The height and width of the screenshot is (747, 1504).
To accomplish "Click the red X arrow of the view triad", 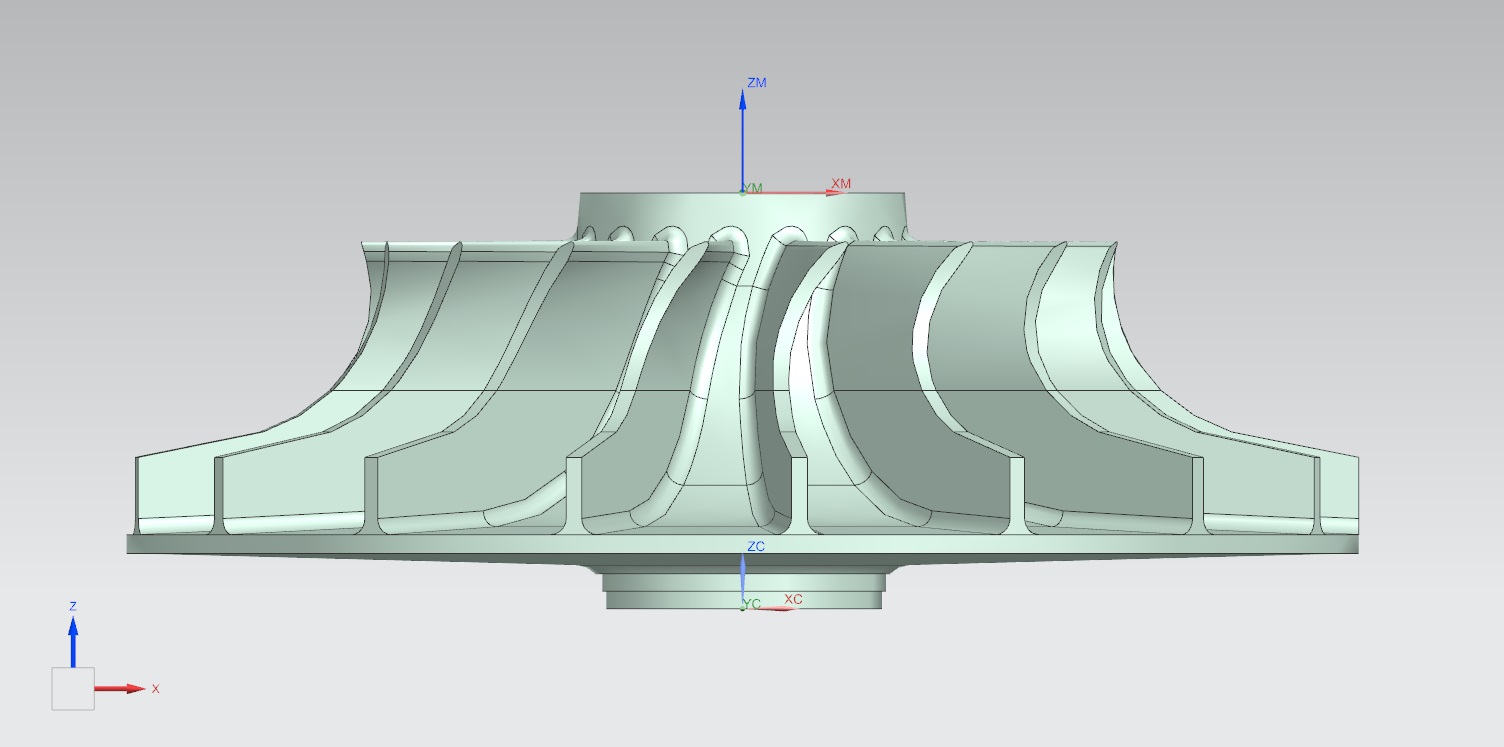I will click(121, 689).
